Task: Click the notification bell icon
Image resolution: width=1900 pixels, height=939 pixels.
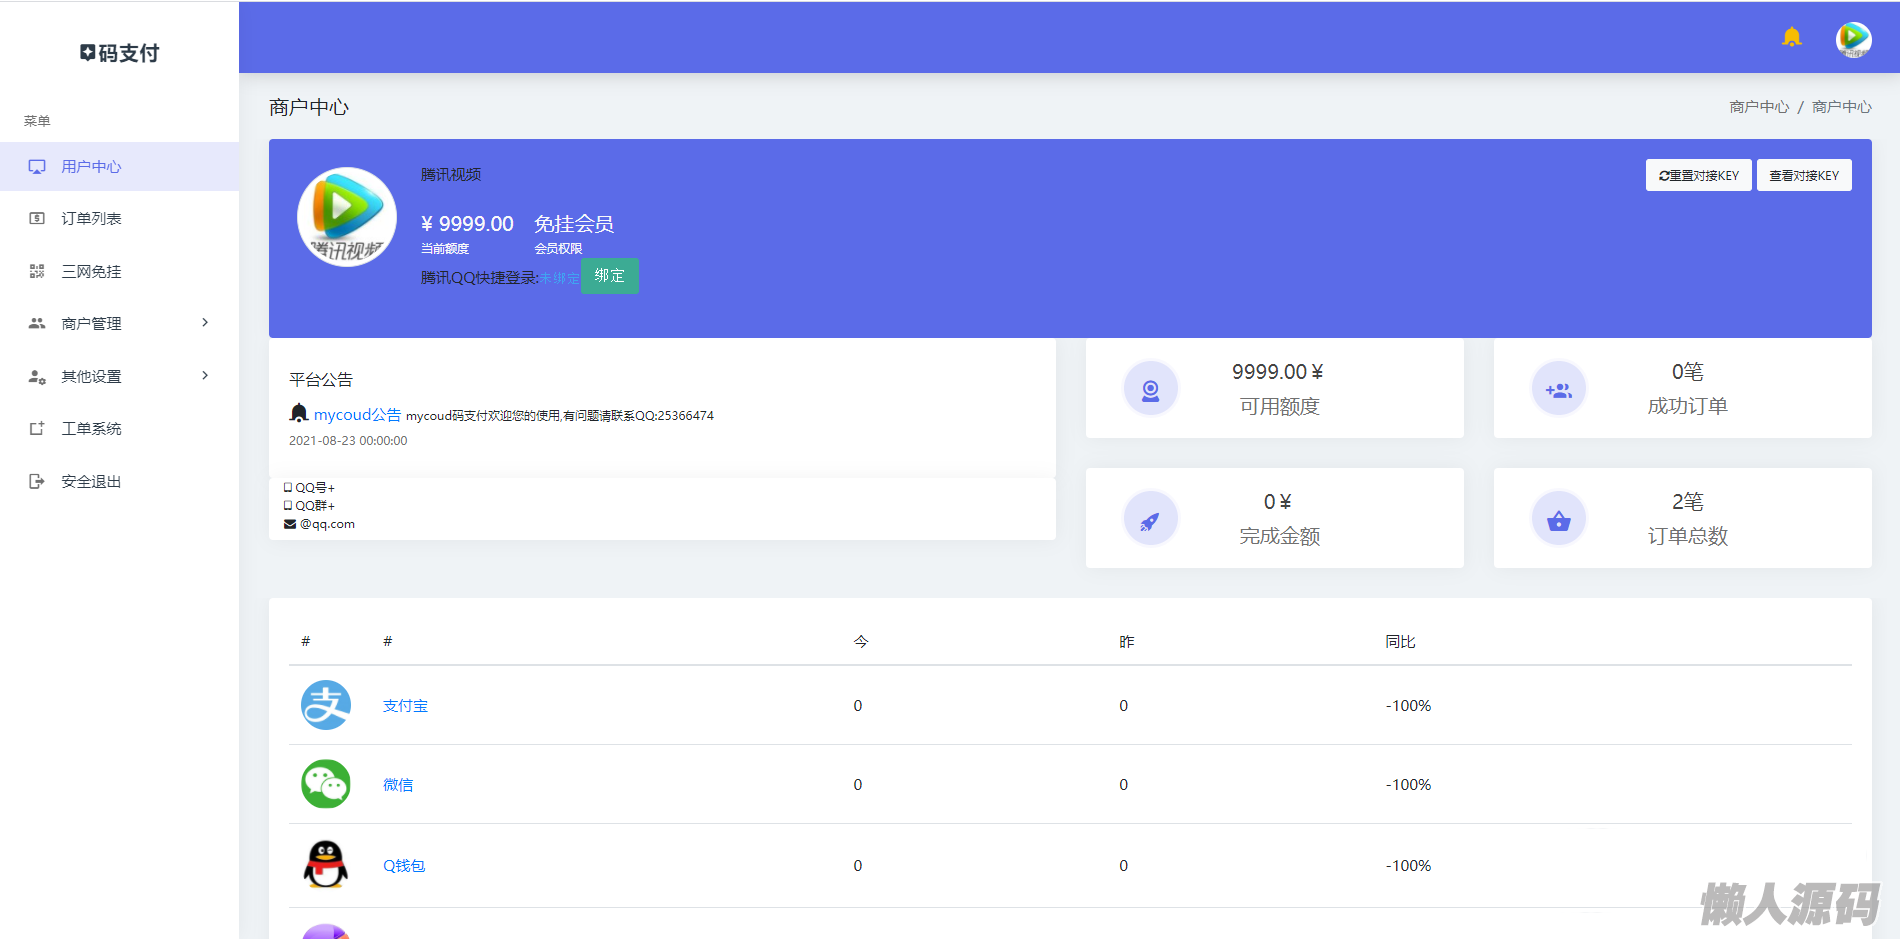Action: click(x=1791, y=38)
